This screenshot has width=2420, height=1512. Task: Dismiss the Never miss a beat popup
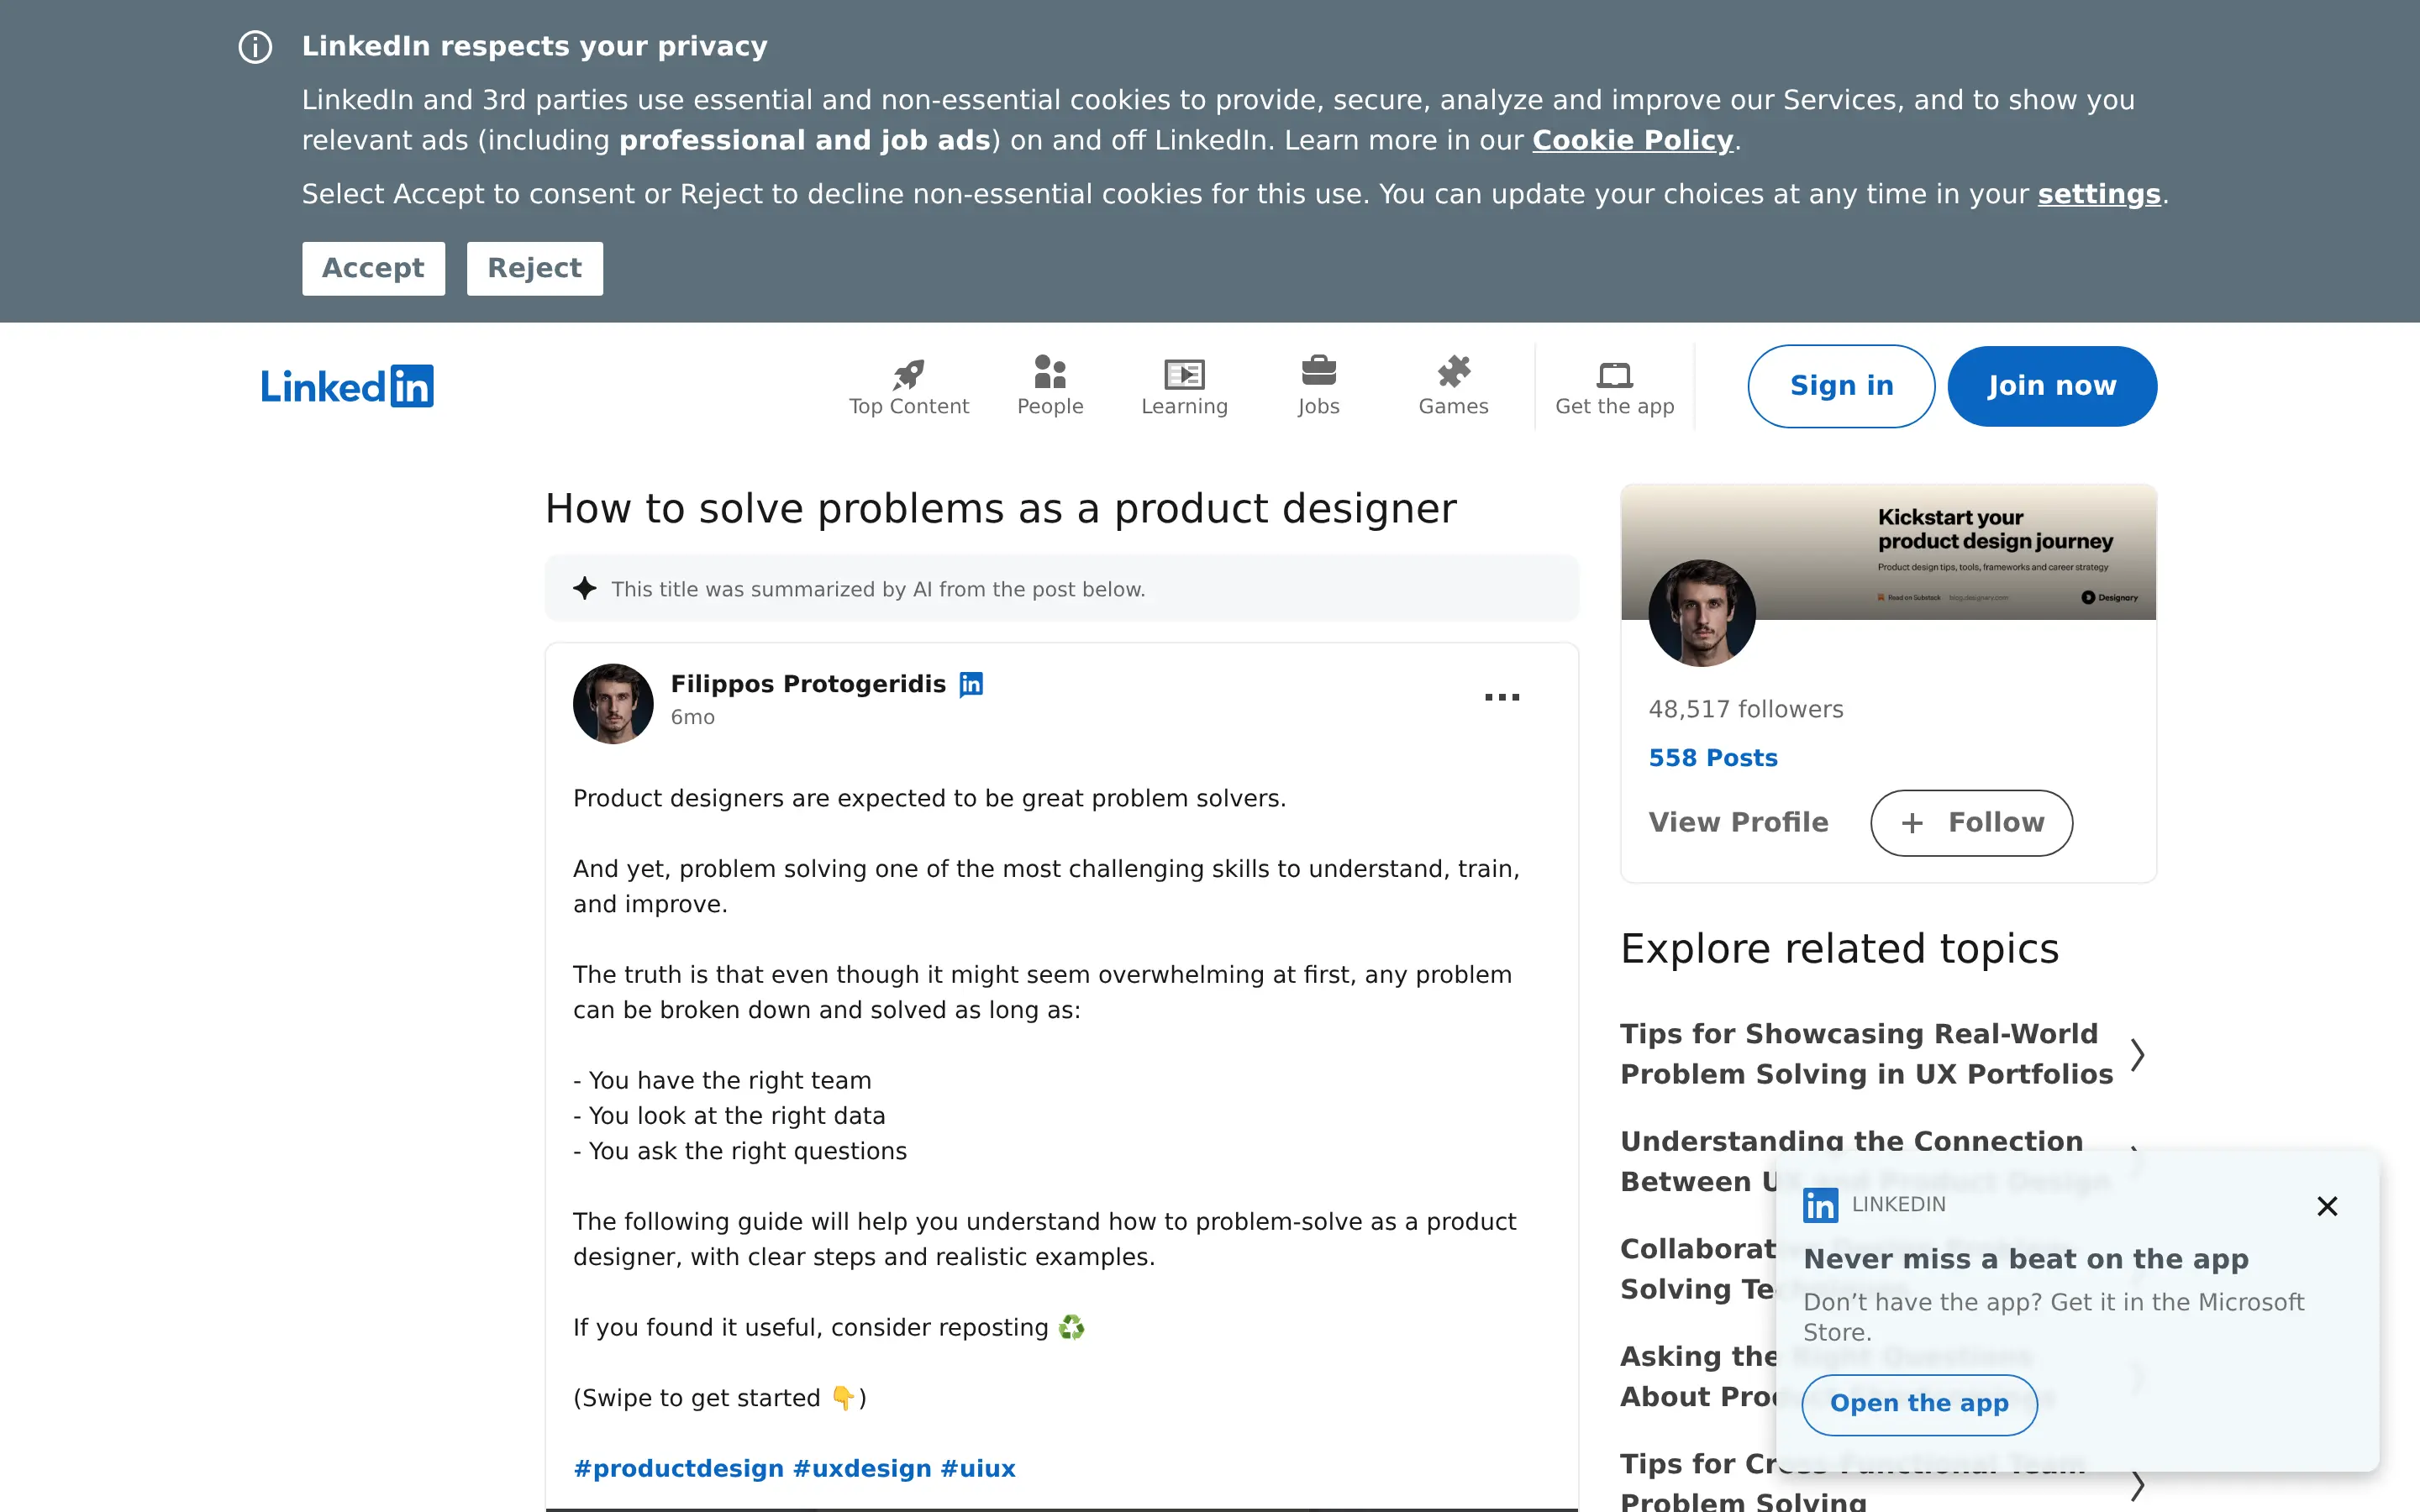2327,1205
